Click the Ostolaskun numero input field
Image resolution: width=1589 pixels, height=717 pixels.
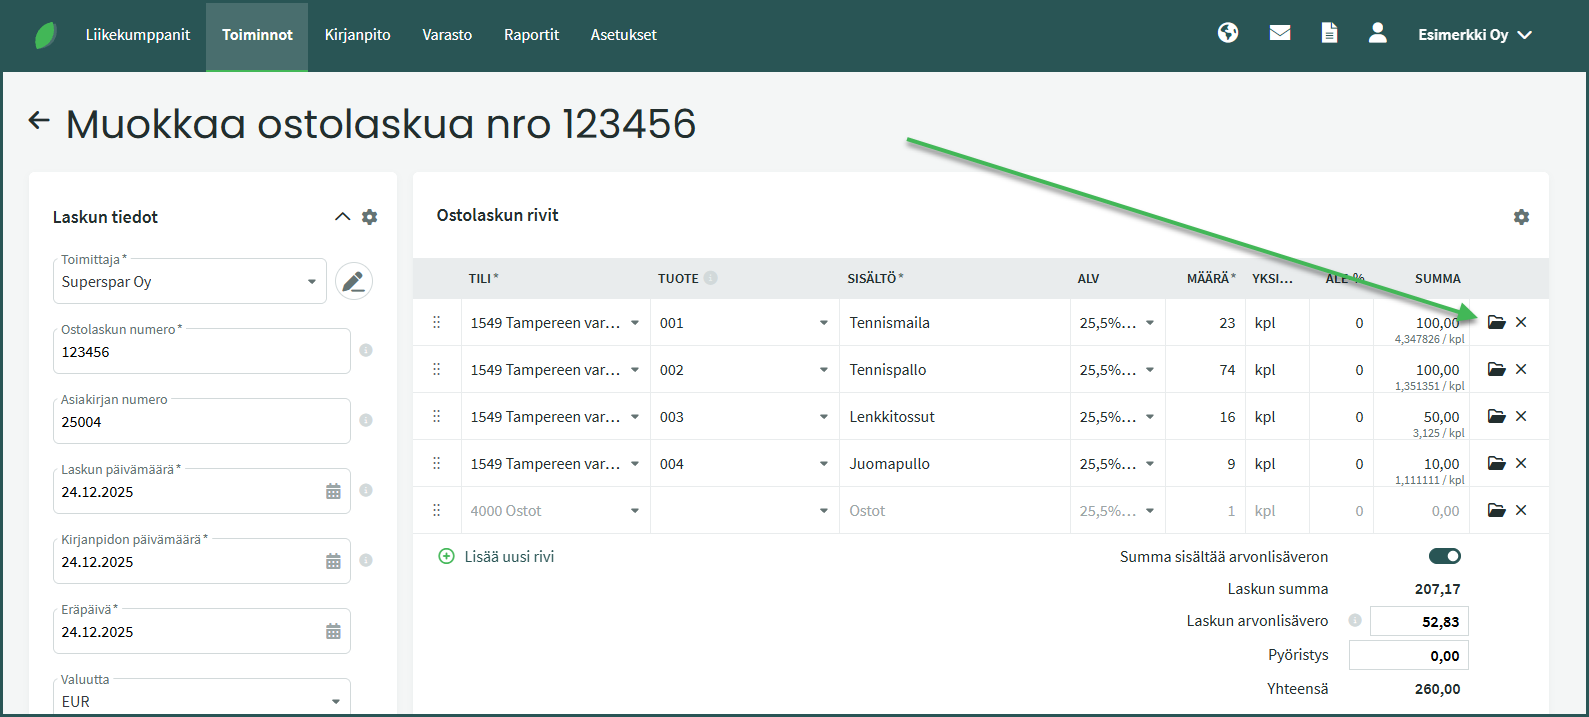[x=200, y=352]
